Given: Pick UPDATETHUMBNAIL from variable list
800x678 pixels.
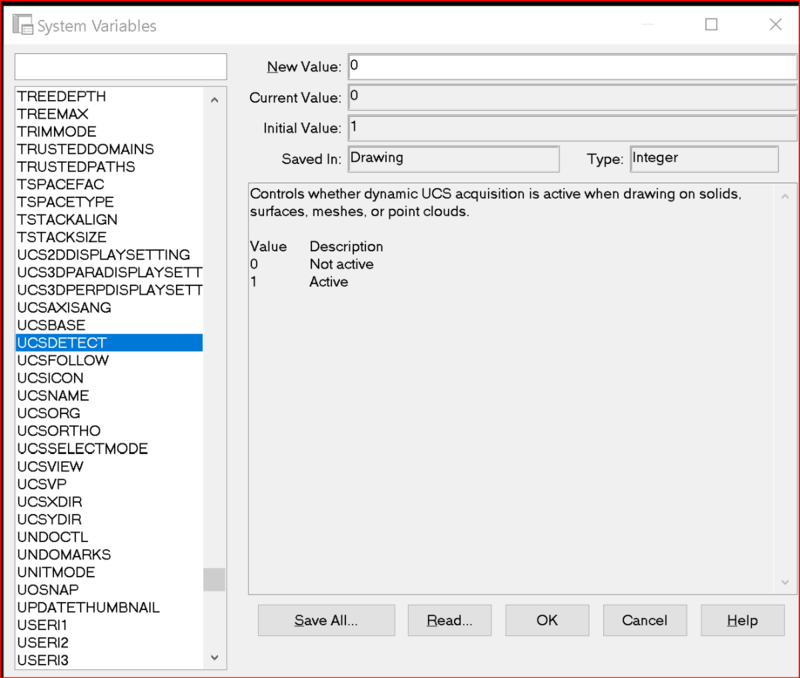Looking at the screenshot, I should point(89,607).
